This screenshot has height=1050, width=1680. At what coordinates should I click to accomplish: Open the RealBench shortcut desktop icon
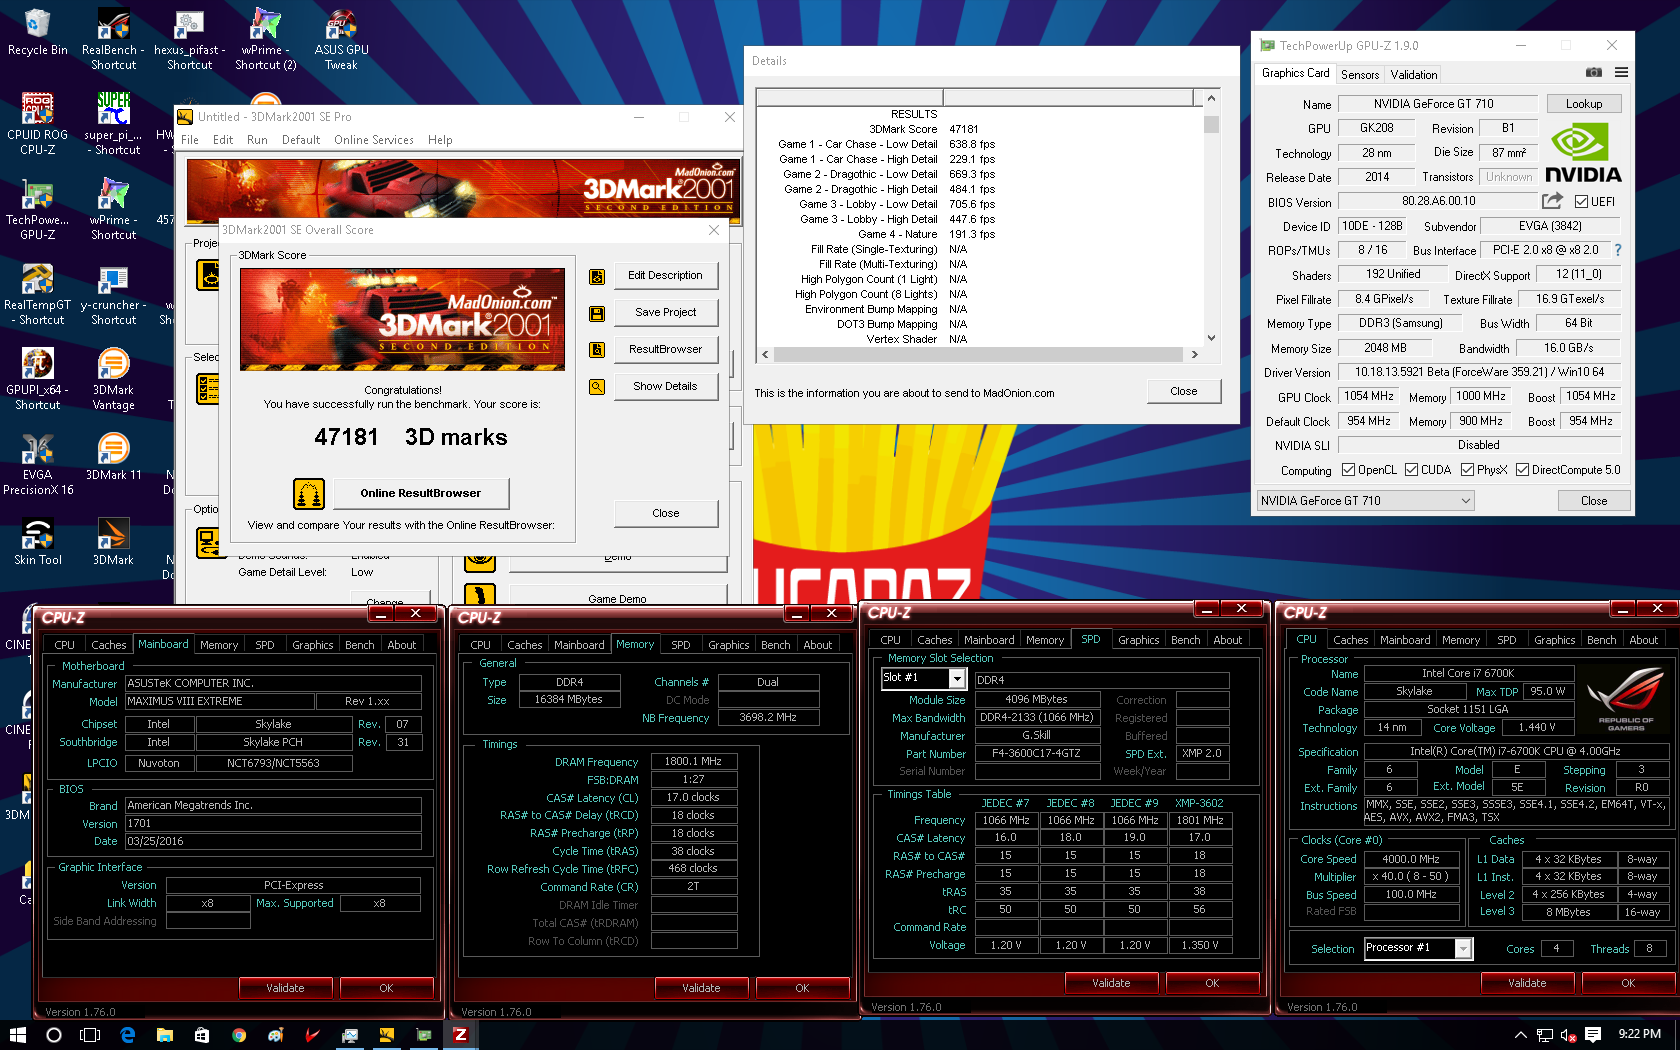click(114, 40)
